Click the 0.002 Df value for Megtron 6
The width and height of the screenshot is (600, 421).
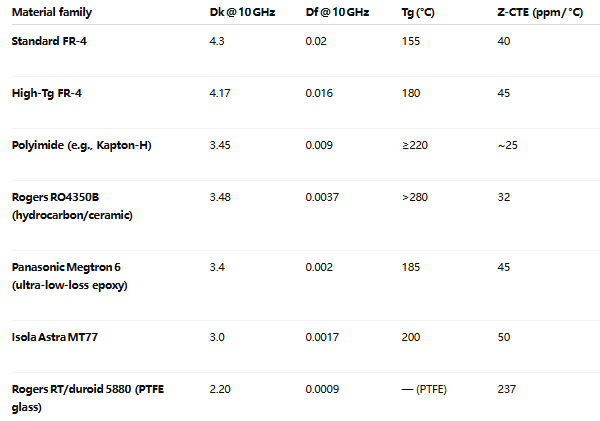click(x=319, y=268)
